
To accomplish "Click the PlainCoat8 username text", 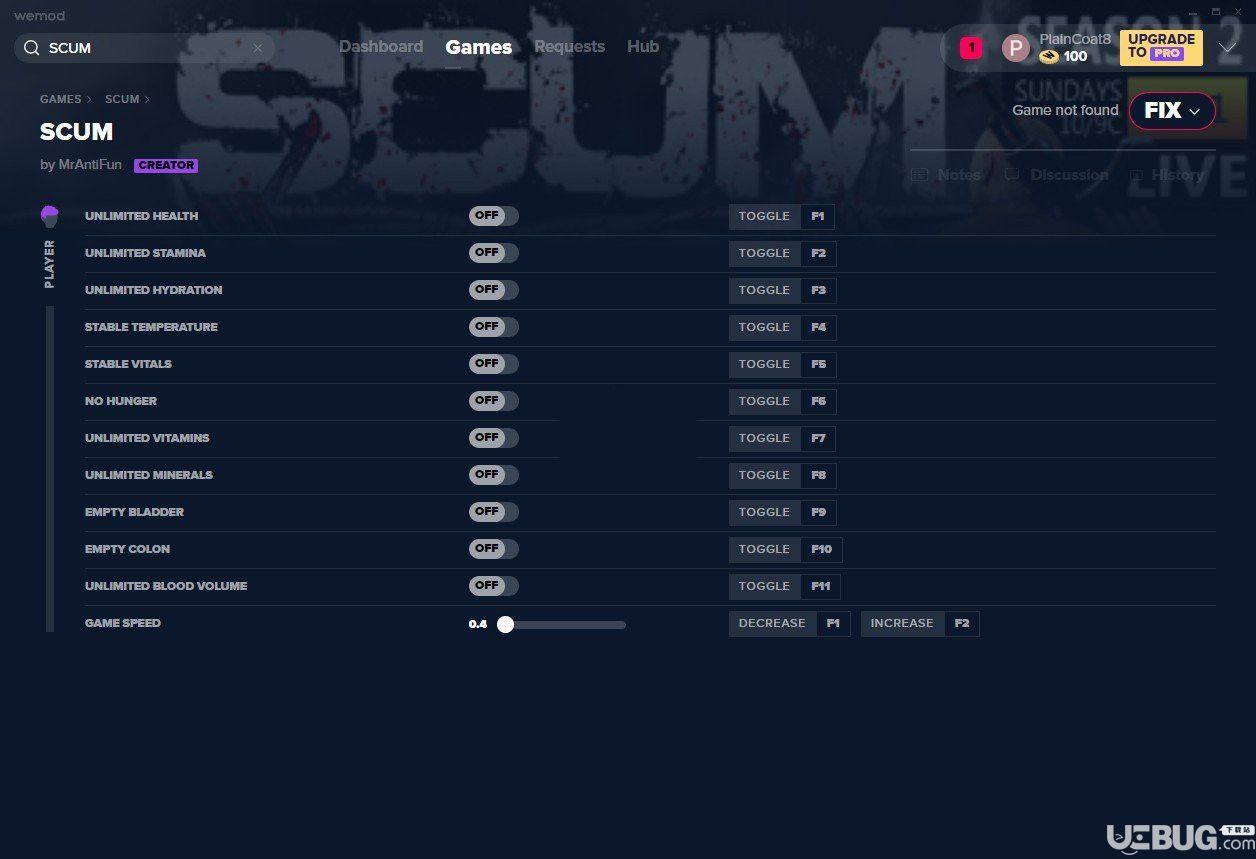I will coord(1075,39).
